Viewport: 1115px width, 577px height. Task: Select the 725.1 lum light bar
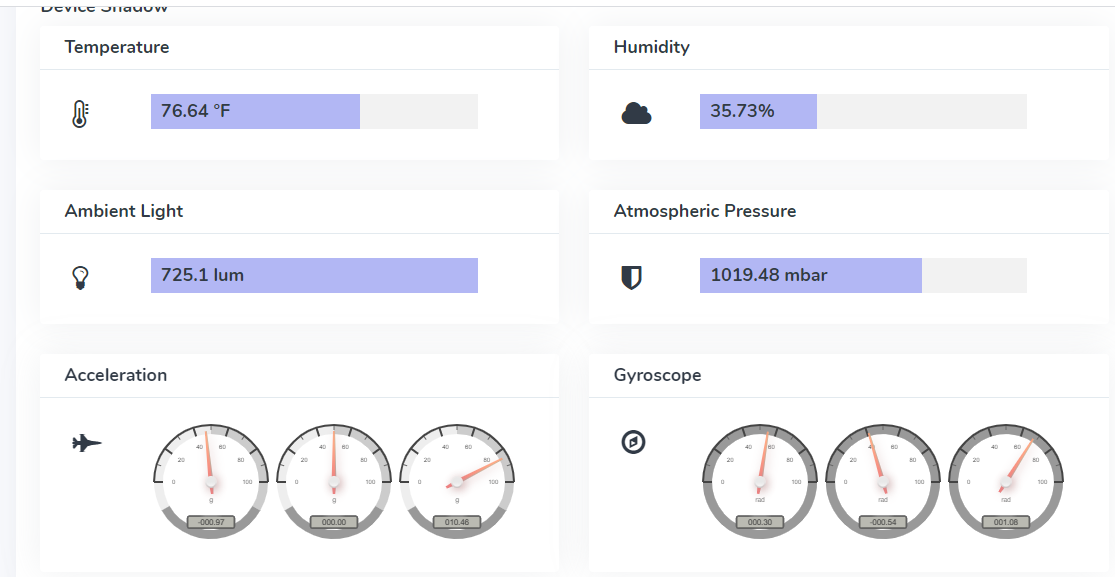pyautogui.click(x=314, y=275)
